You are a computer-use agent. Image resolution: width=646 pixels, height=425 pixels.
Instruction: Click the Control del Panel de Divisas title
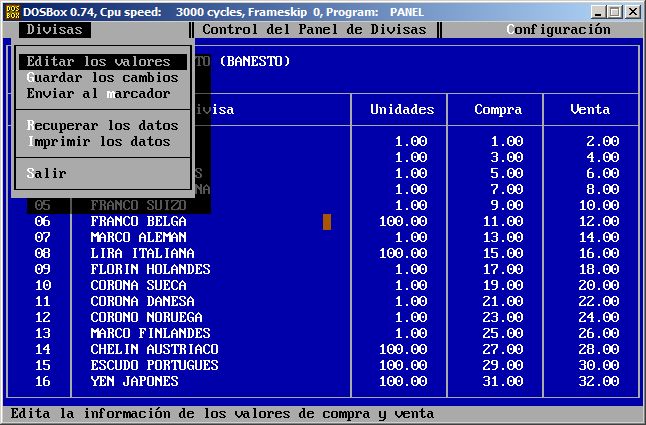pyautogui.click(x=314, y=30)
